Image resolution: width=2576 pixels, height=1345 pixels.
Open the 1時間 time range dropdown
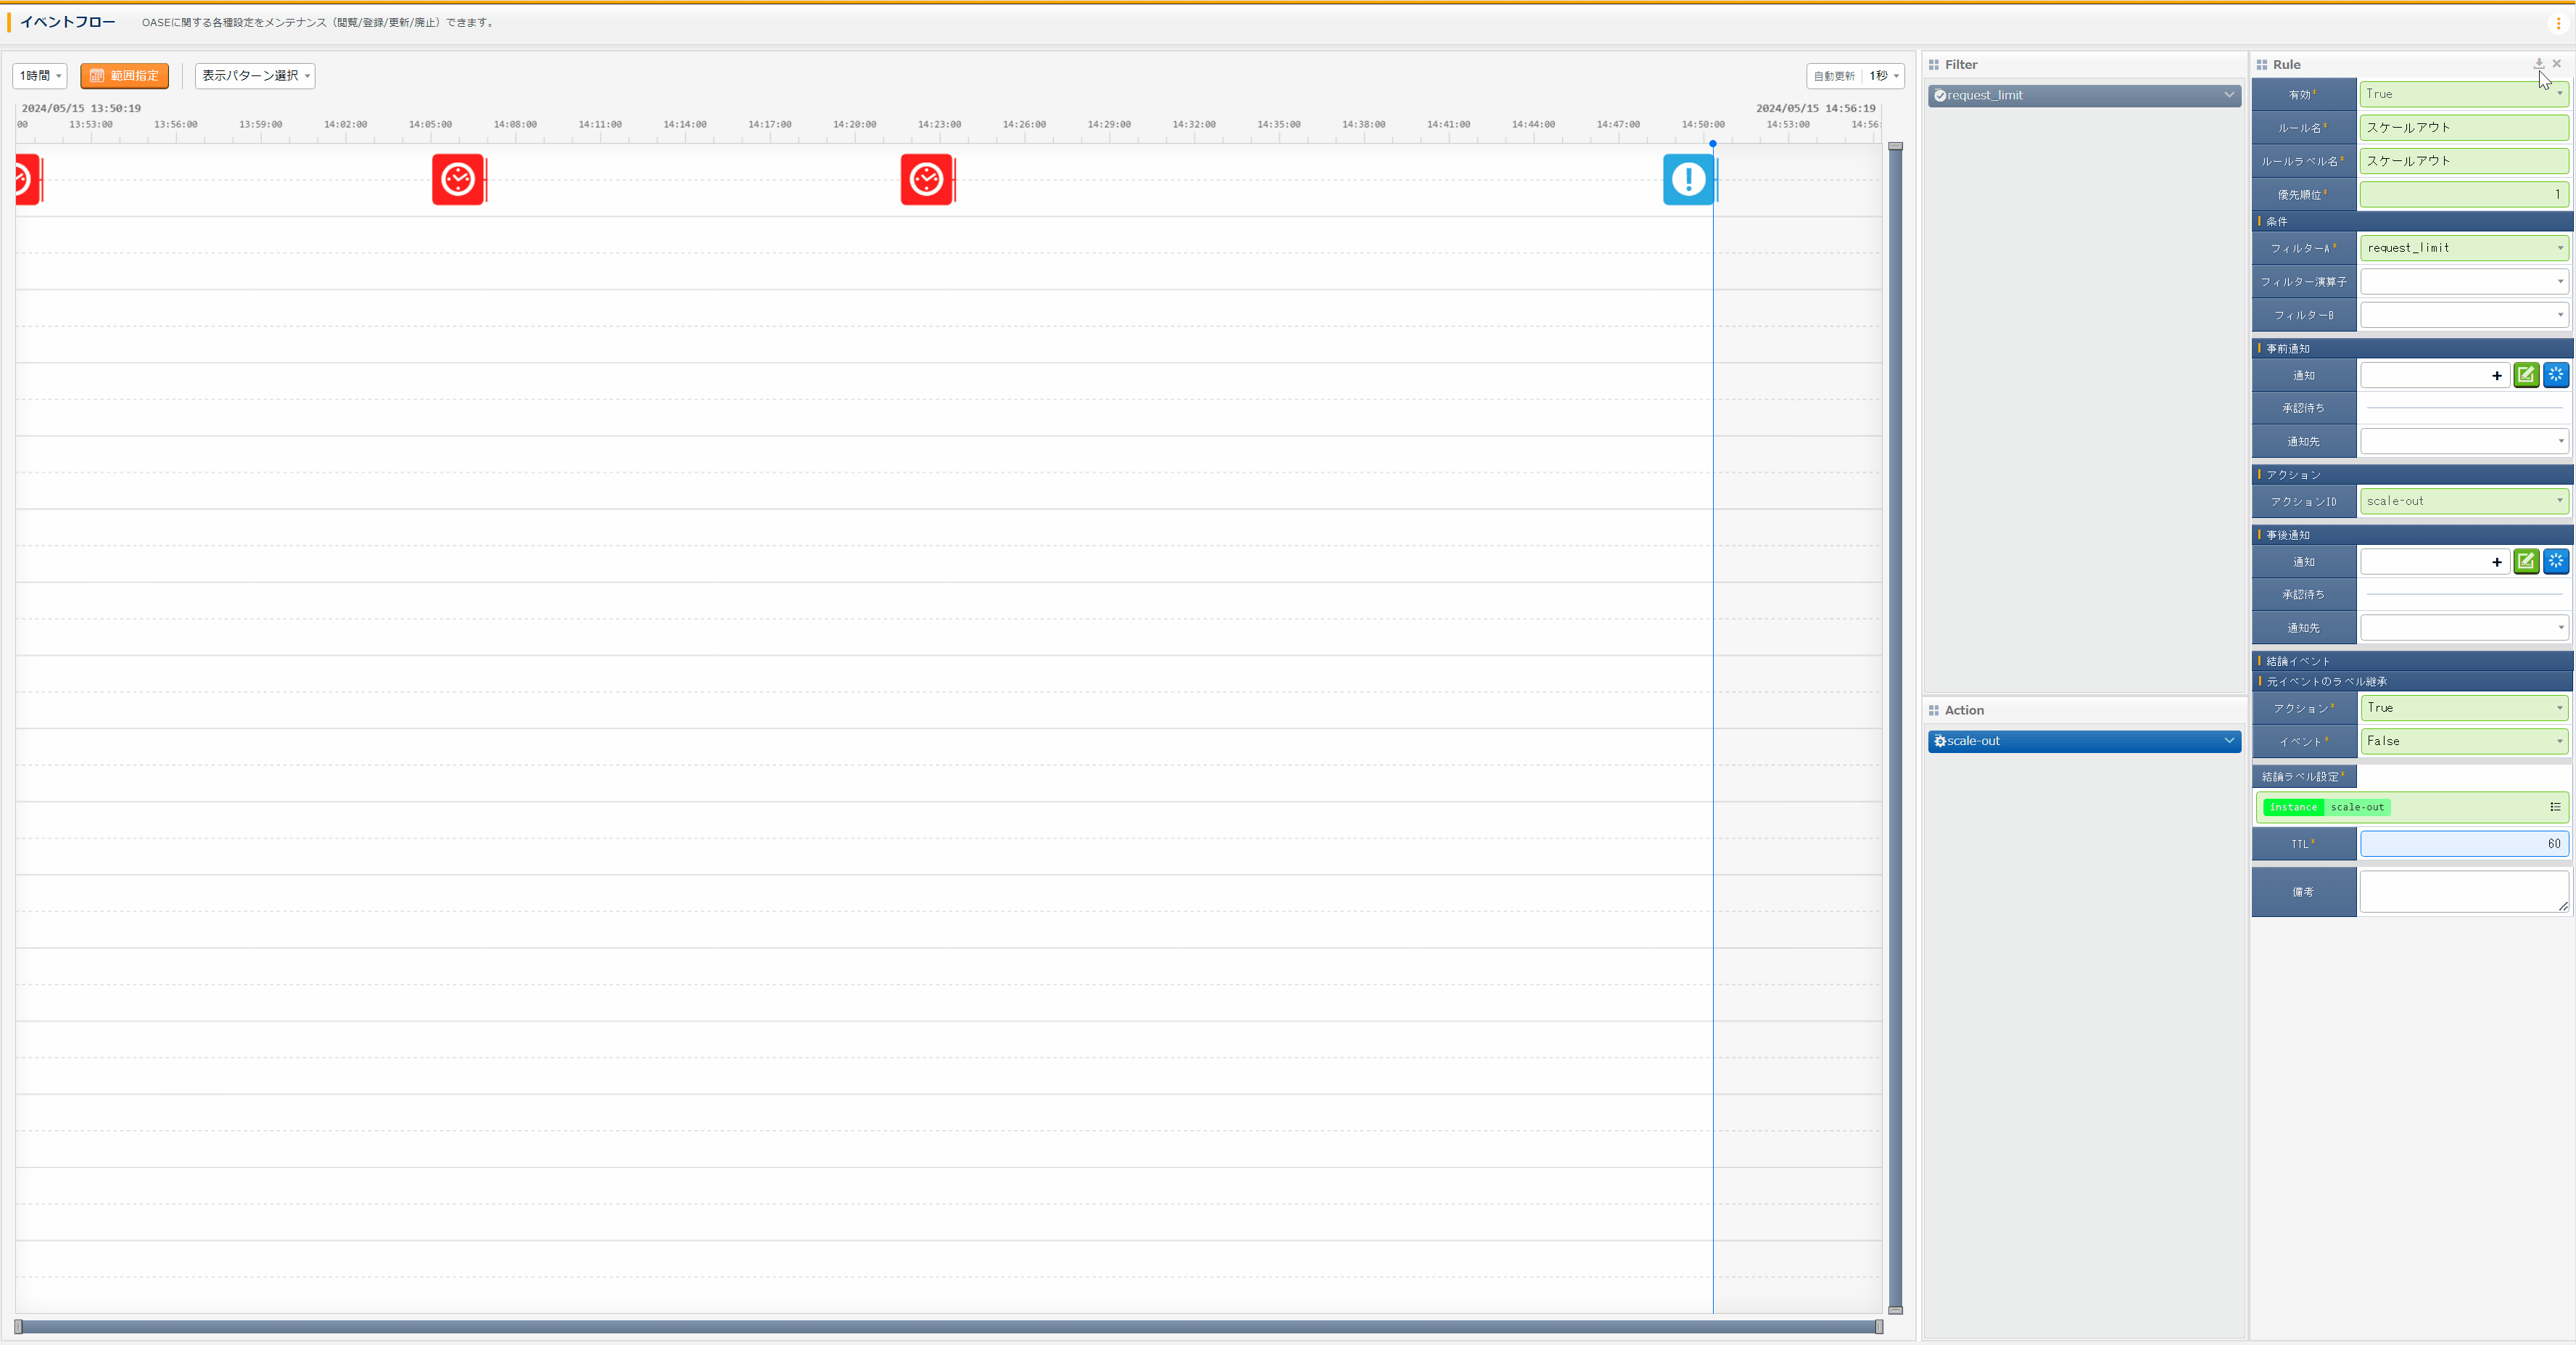point(40,76)
